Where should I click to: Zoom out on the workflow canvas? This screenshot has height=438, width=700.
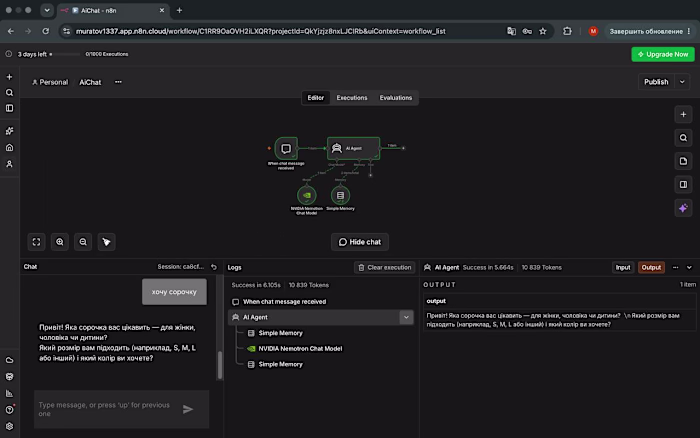(x=83, y=242)
